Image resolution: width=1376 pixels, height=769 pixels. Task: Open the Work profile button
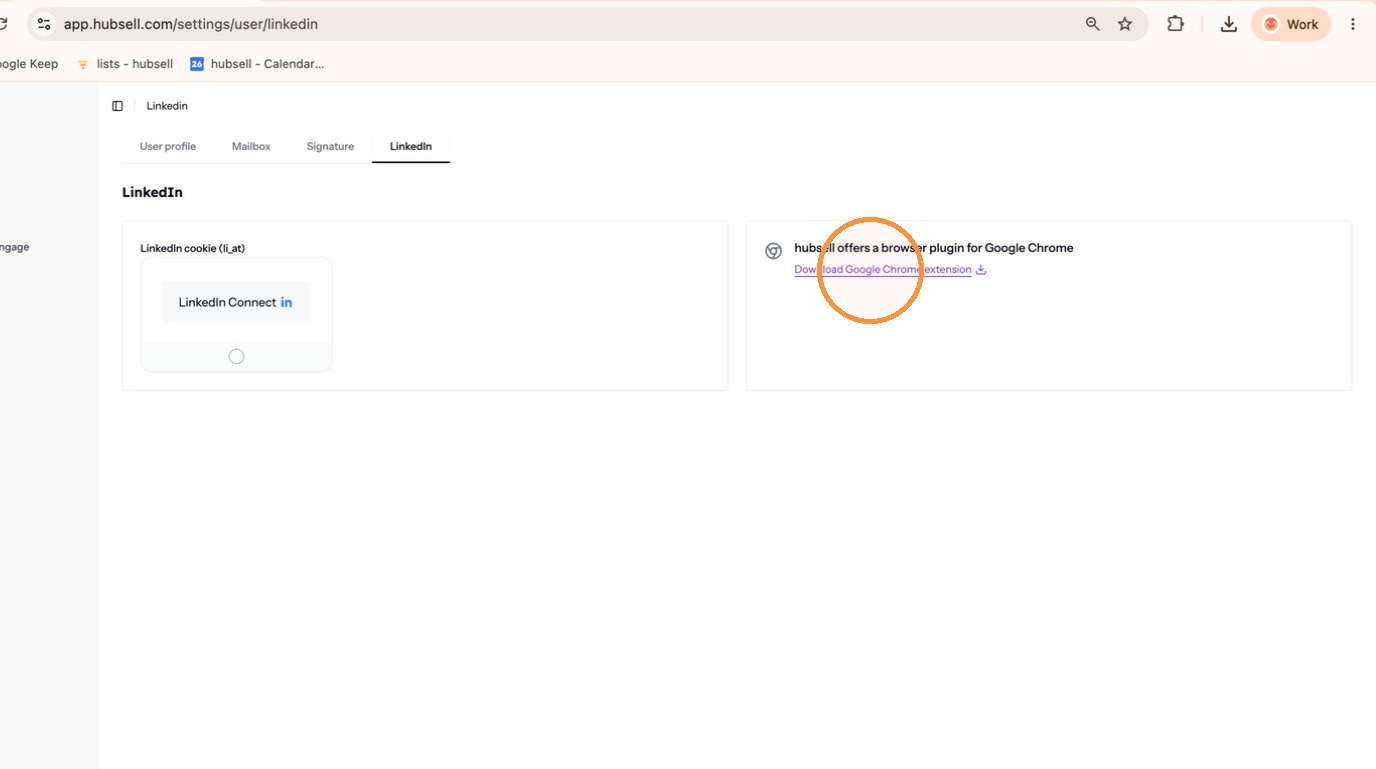[x=1291, y=24]
